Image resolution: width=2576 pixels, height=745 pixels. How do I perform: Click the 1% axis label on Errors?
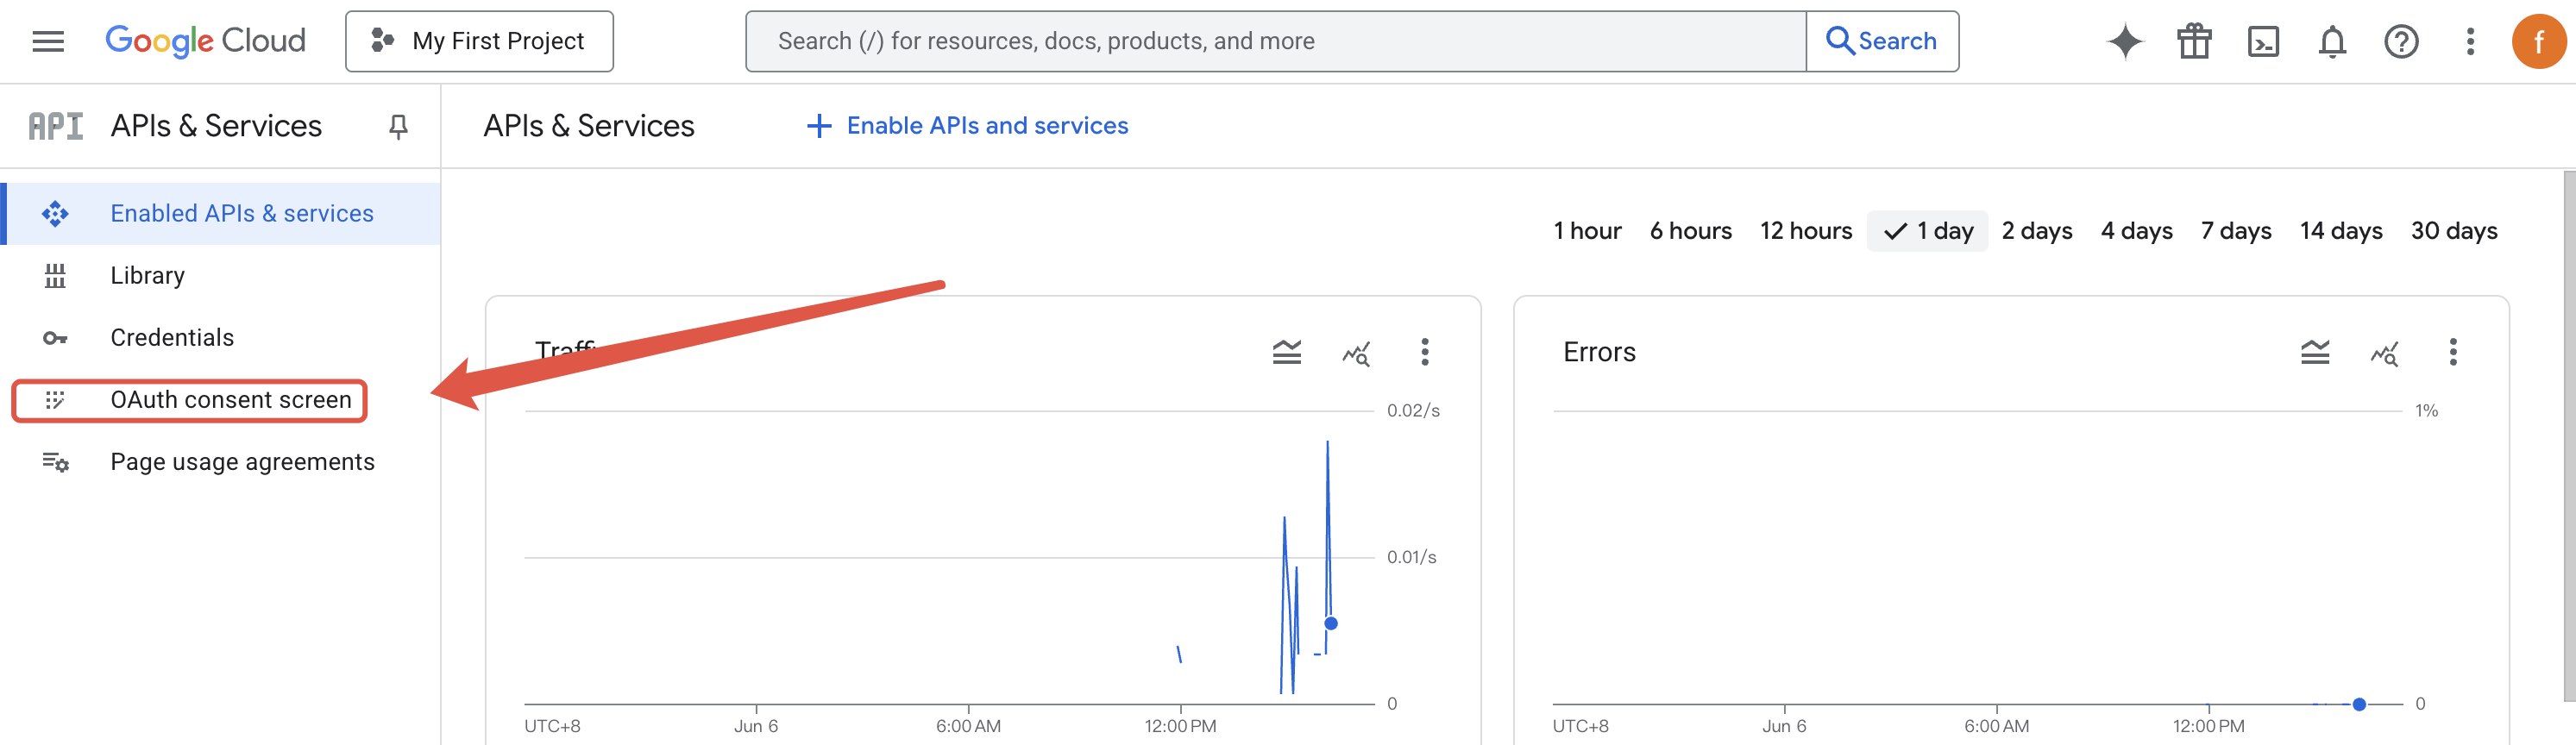(2427, 411)
